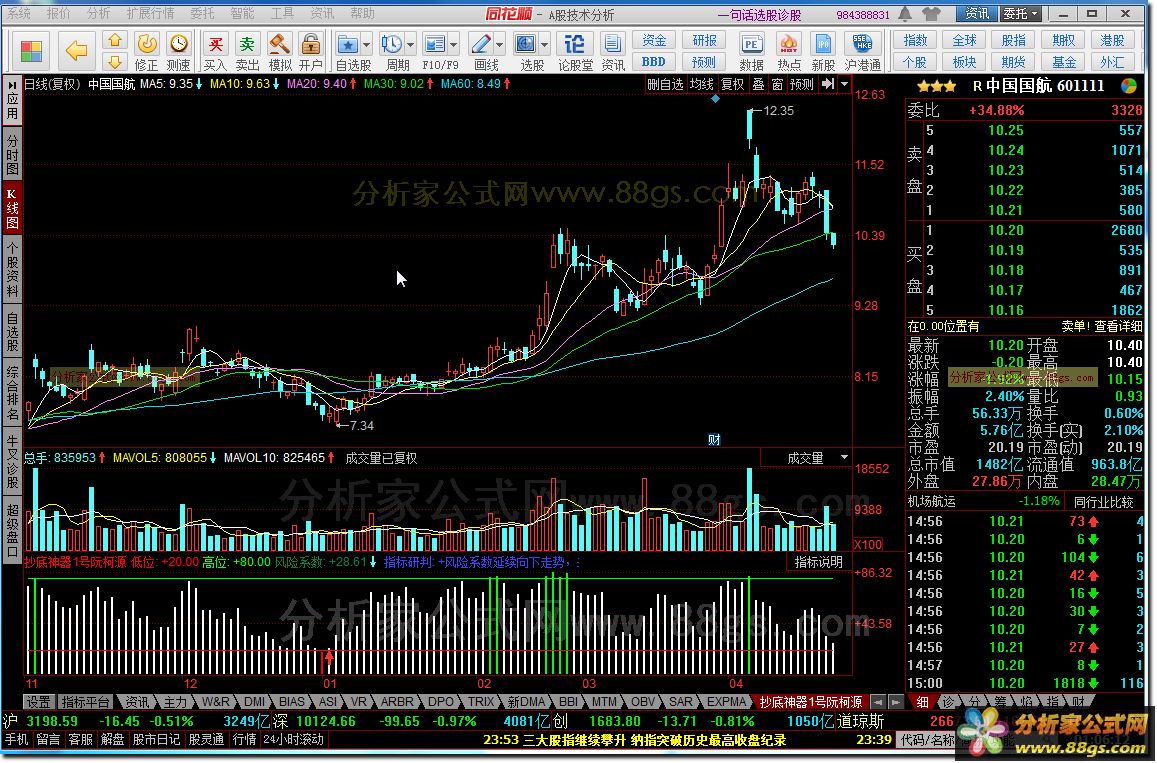Select the DMI indicator tab
This screenshot has height=763, width=1157.
click(255, 702)
